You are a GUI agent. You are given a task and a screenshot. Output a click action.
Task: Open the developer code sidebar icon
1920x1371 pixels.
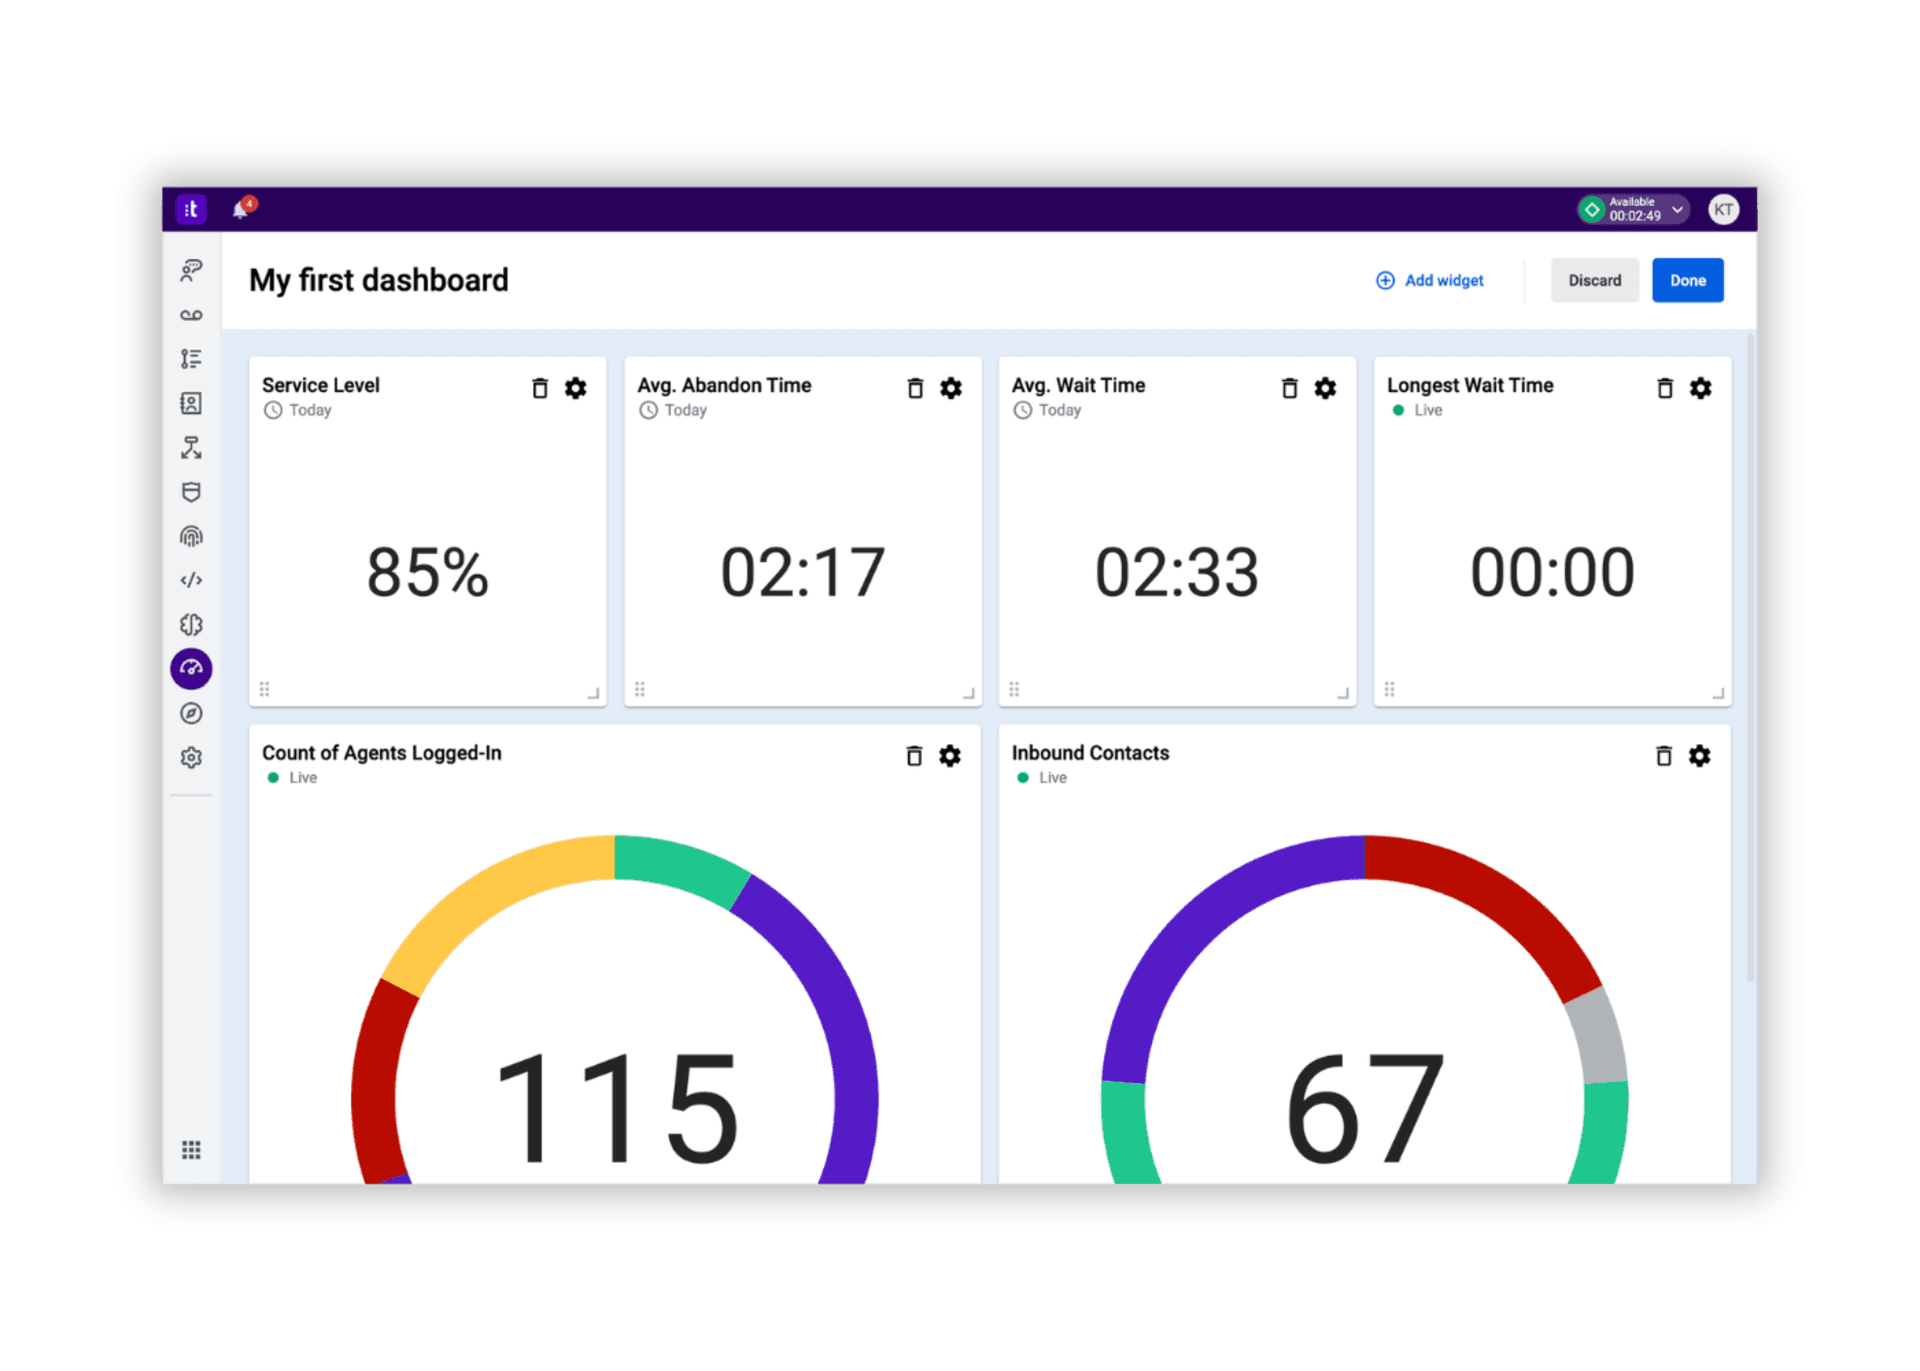pyautogui.click(x=190, y=580)
